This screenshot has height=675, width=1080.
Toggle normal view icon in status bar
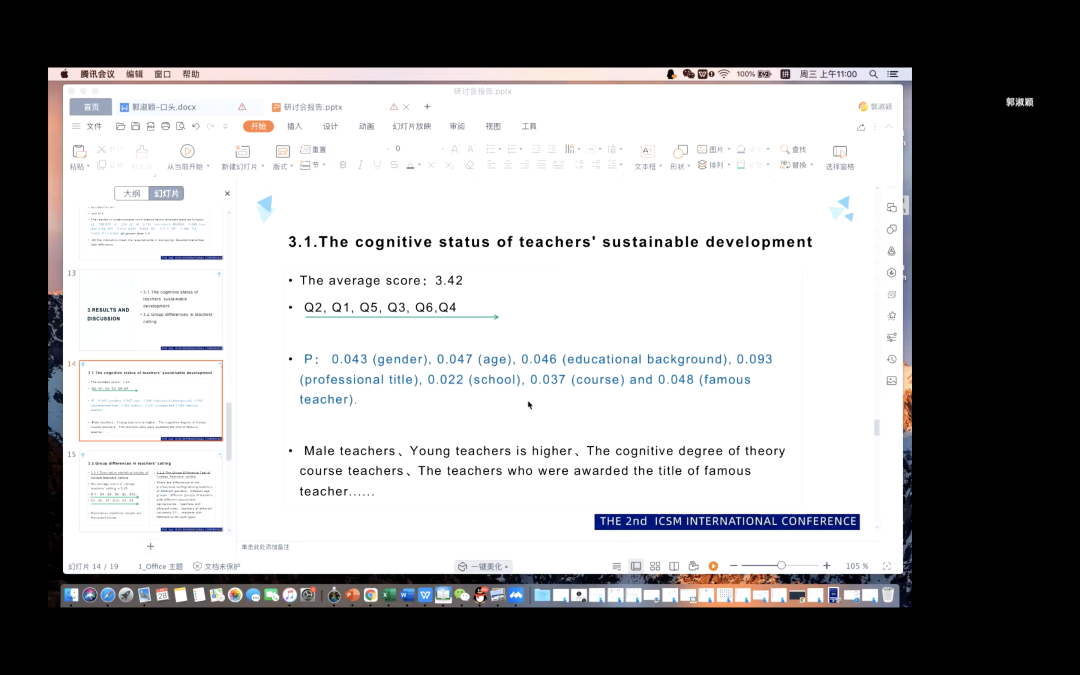click(x=636, y=566)
